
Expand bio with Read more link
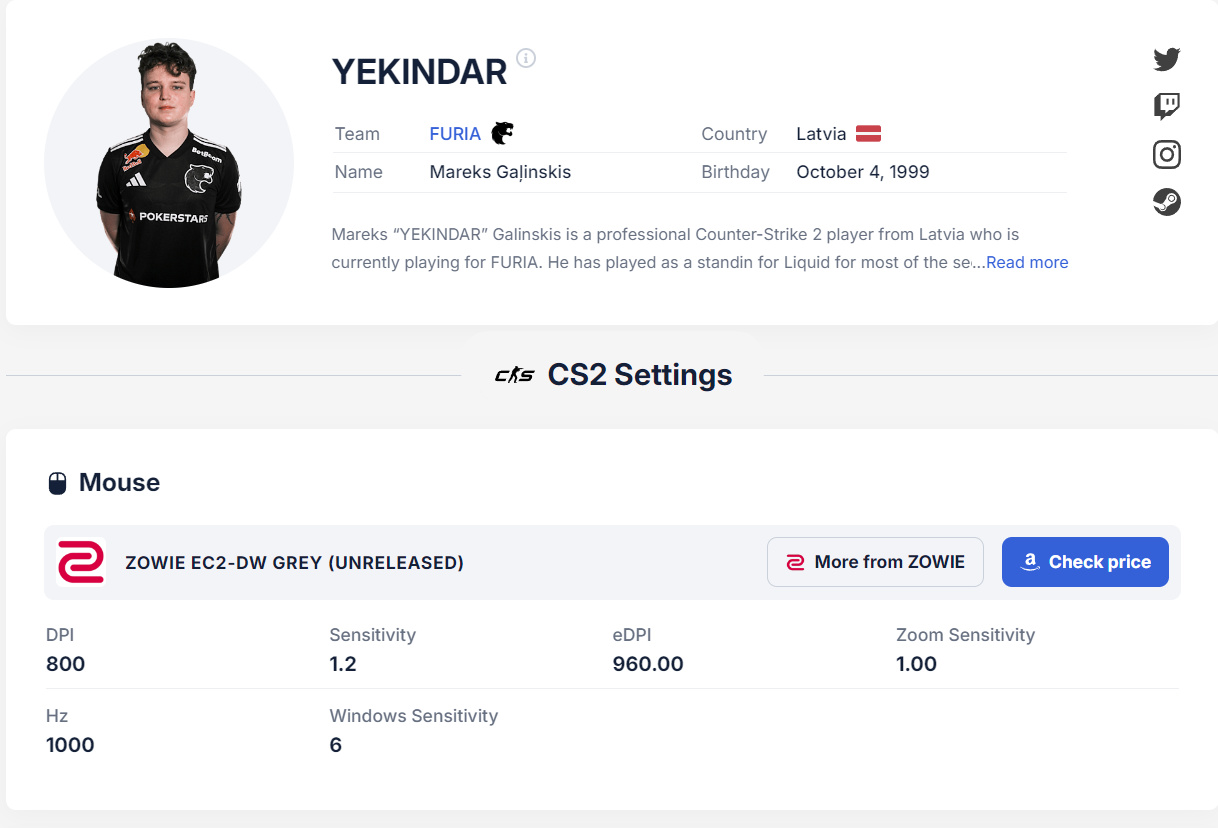click(1027, 262)
